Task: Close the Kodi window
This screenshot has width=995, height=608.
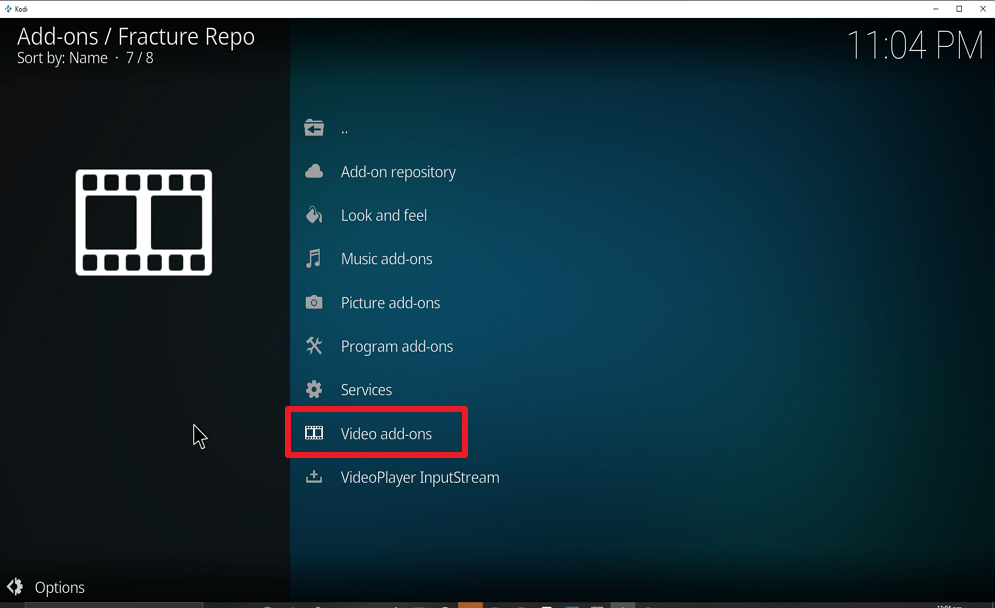Action: coord(982,9)
